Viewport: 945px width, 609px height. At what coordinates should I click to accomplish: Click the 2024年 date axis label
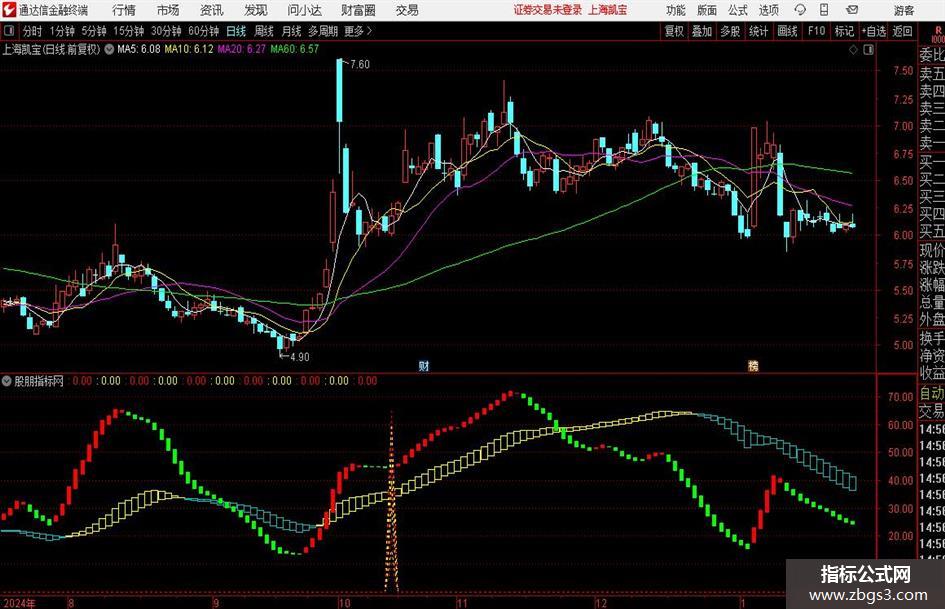(19, 603)
